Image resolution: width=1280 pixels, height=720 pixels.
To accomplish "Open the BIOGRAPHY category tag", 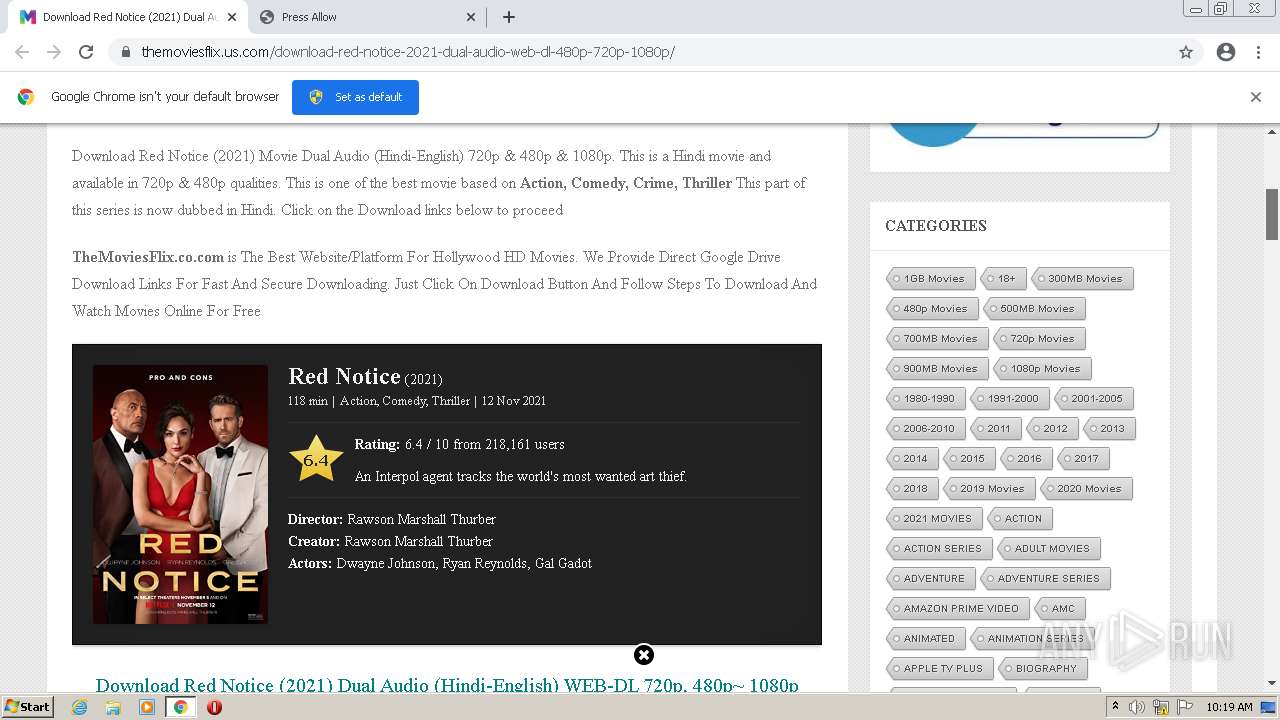I will pos(1041,669).
